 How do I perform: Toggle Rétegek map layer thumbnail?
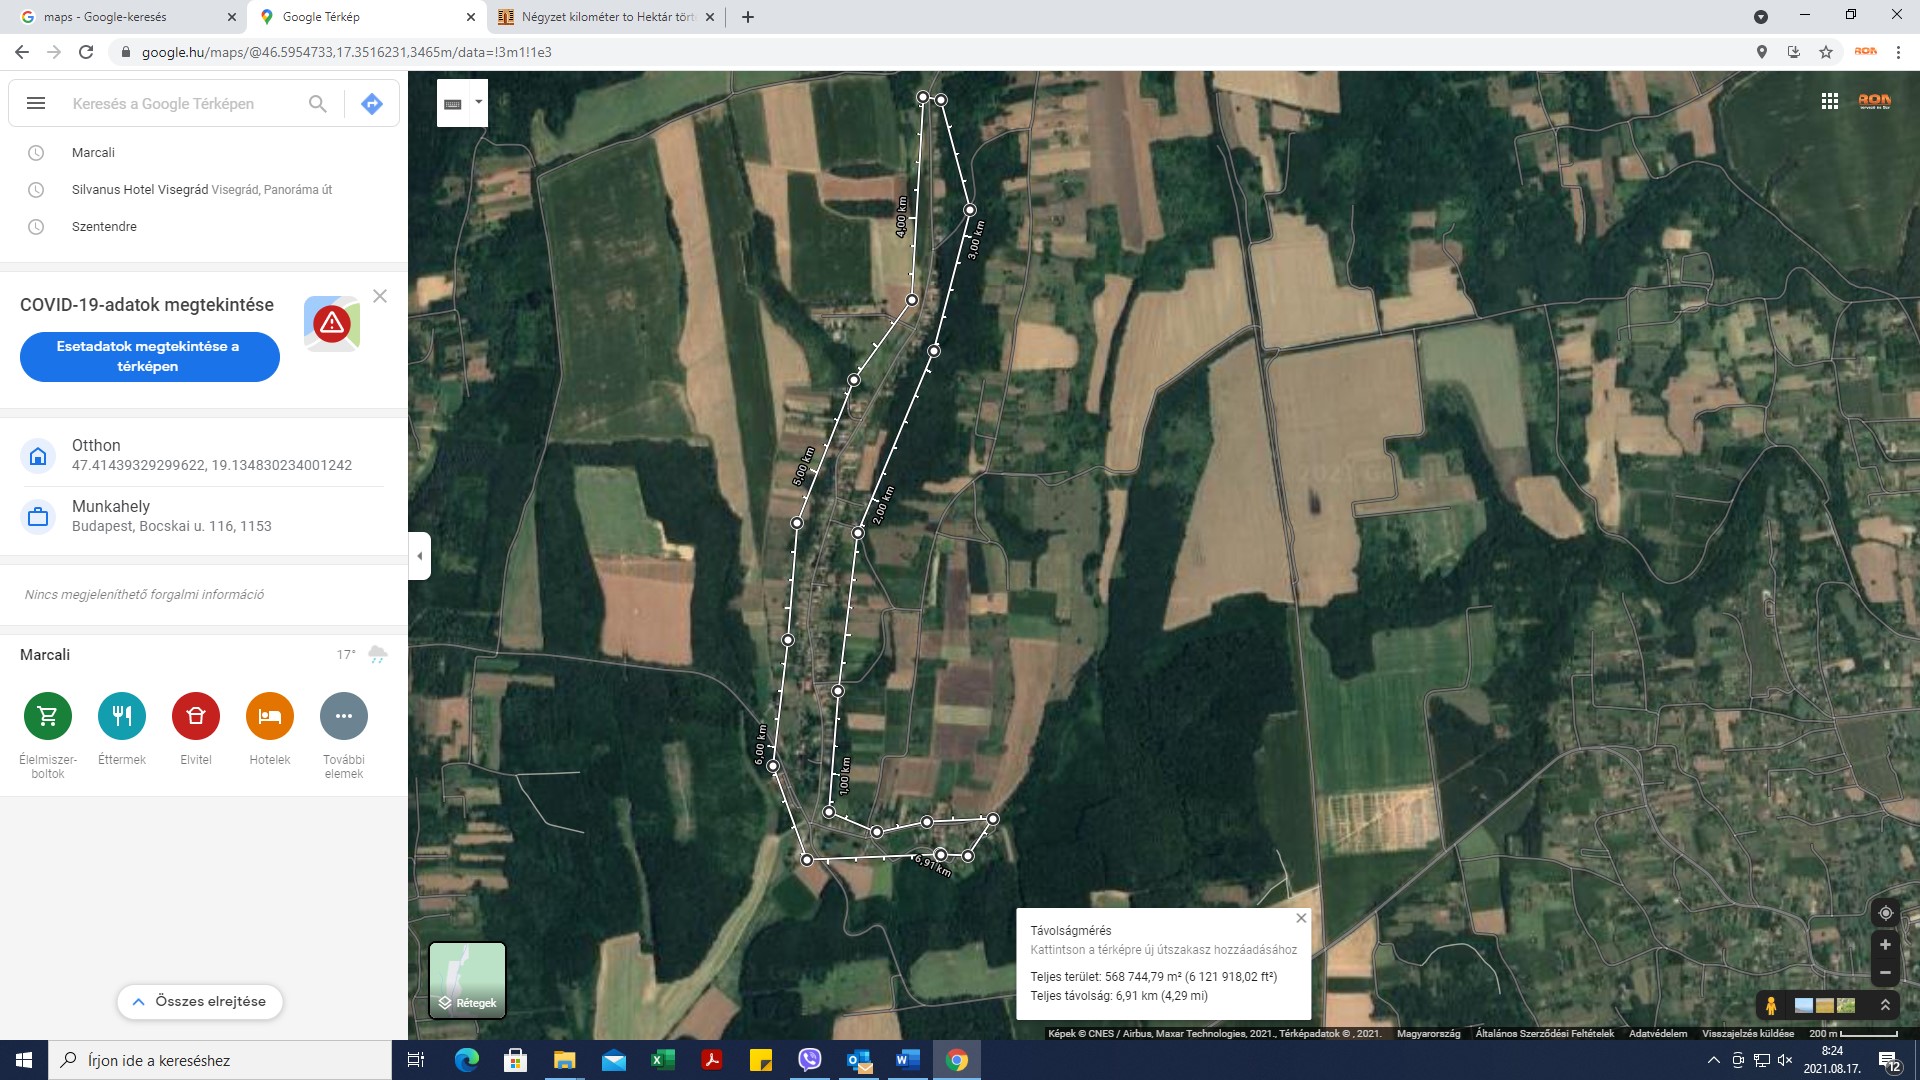tap(467, 980)
